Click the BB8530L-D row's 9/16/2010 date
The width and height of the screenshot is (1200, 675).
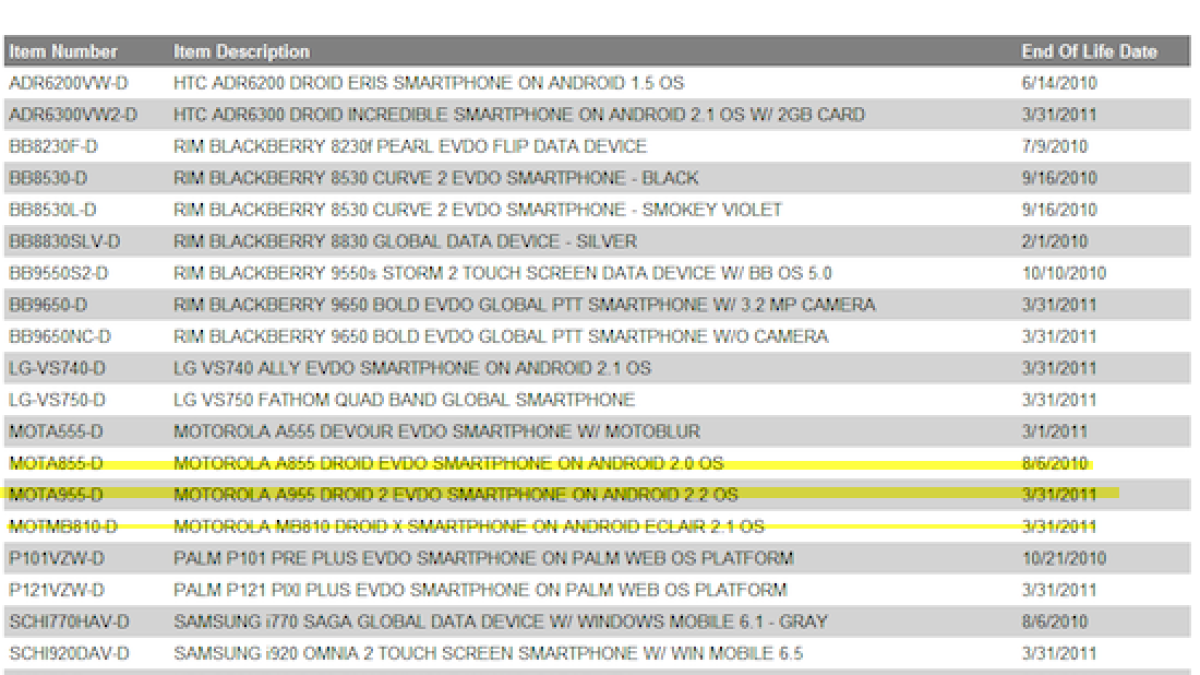pyautogui.click(x=1059, y=210)
